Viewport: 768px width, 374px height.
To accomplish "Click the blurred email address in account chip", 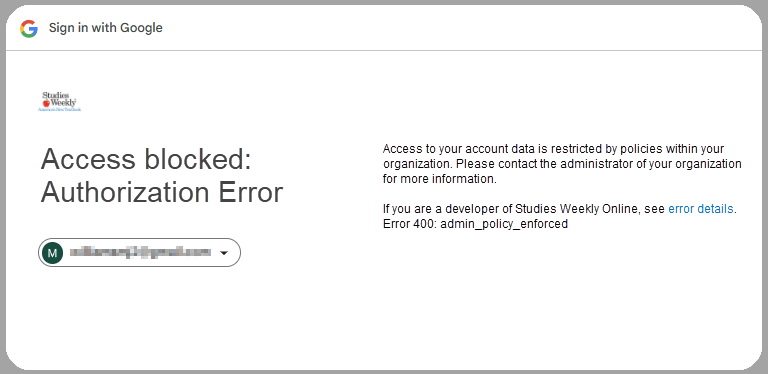I will [x=140, y=253].
